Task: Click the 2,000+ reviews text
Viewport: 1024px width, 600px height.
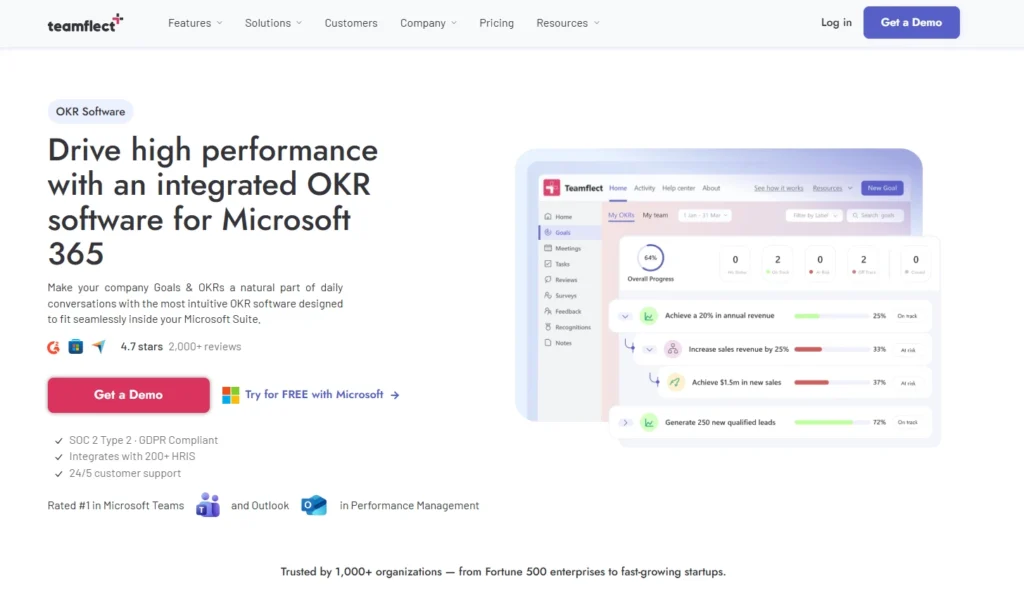Action: tap(204, 347)
